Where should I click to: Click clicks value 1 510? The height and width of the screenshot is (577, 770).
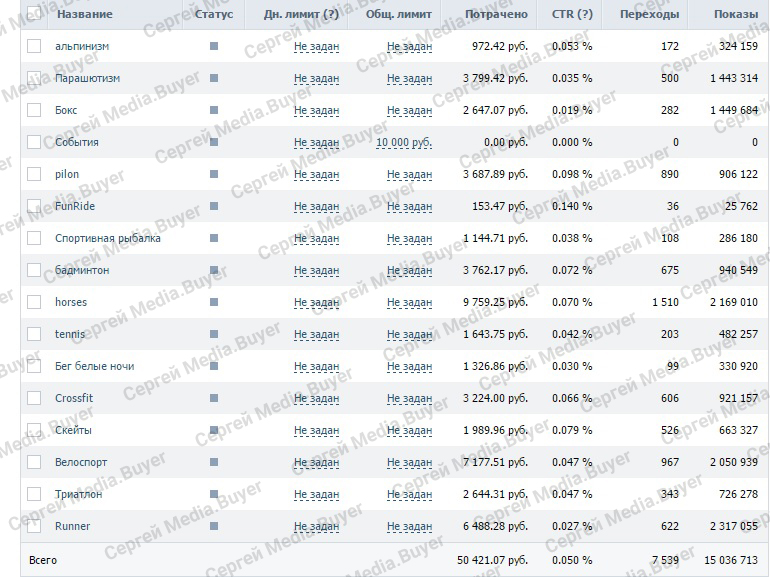pyautogui.click(x=665, y=302)
